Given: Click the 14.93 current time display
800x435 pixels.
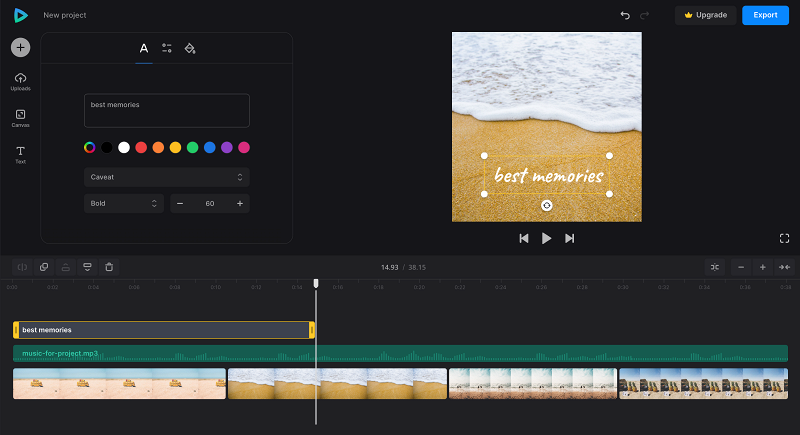Looking at the screenshot, I should 390,267.
